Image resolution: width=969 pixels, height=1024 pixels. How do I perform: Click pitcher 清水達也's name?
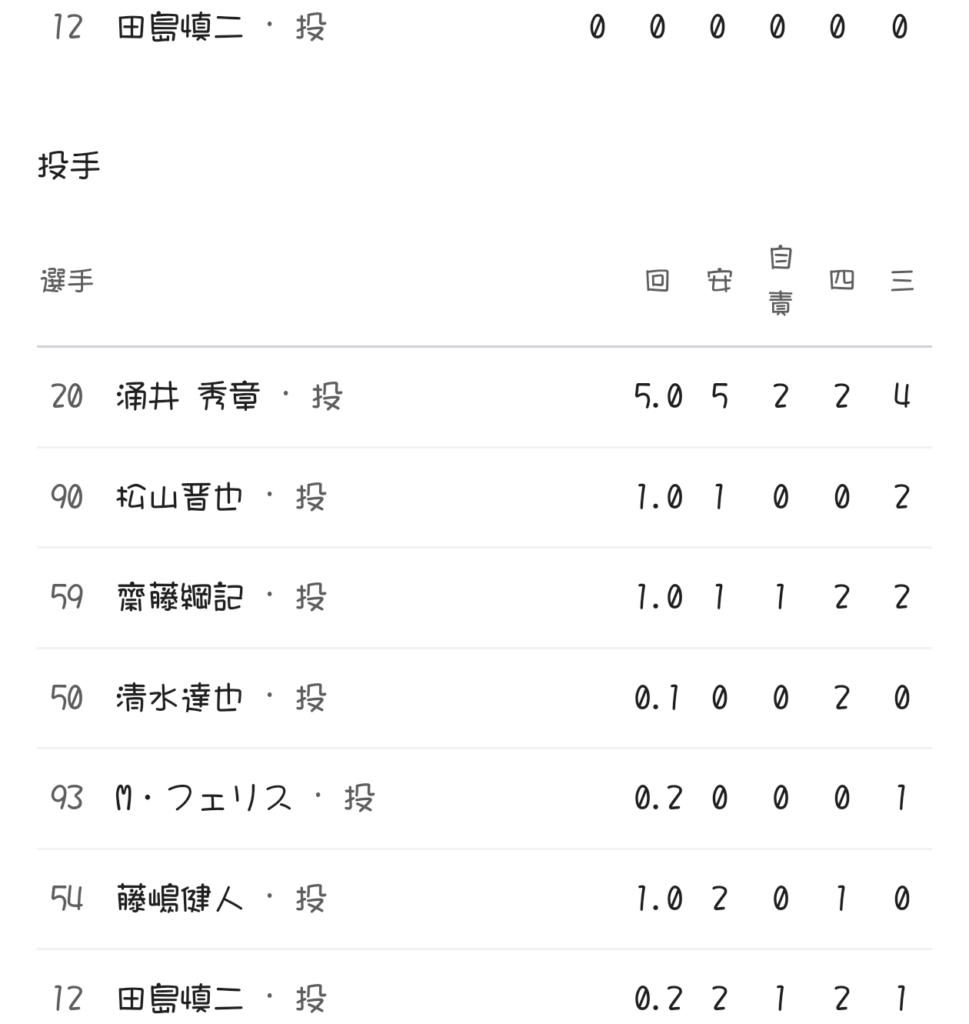tap(179, 697)
